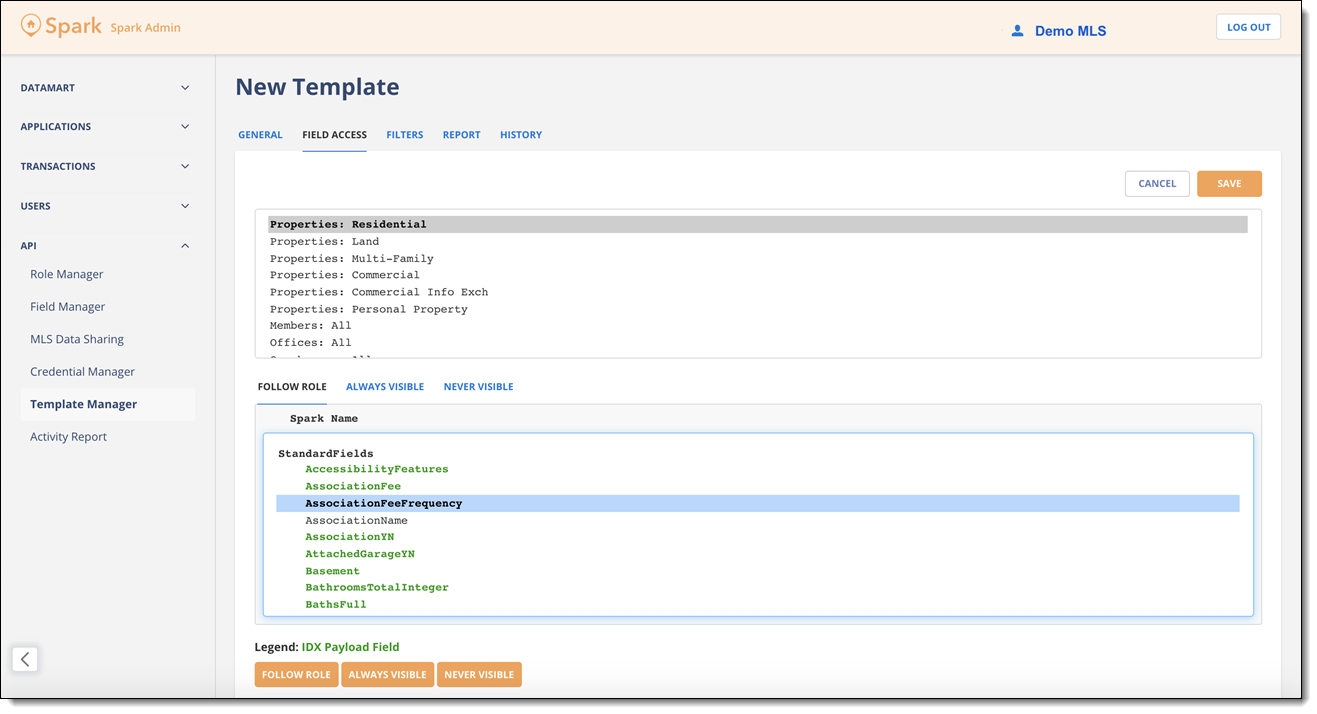Screen dimensions: 1317x714
Task: Click the Spark logo icon
Action: [x=31, y=26]
